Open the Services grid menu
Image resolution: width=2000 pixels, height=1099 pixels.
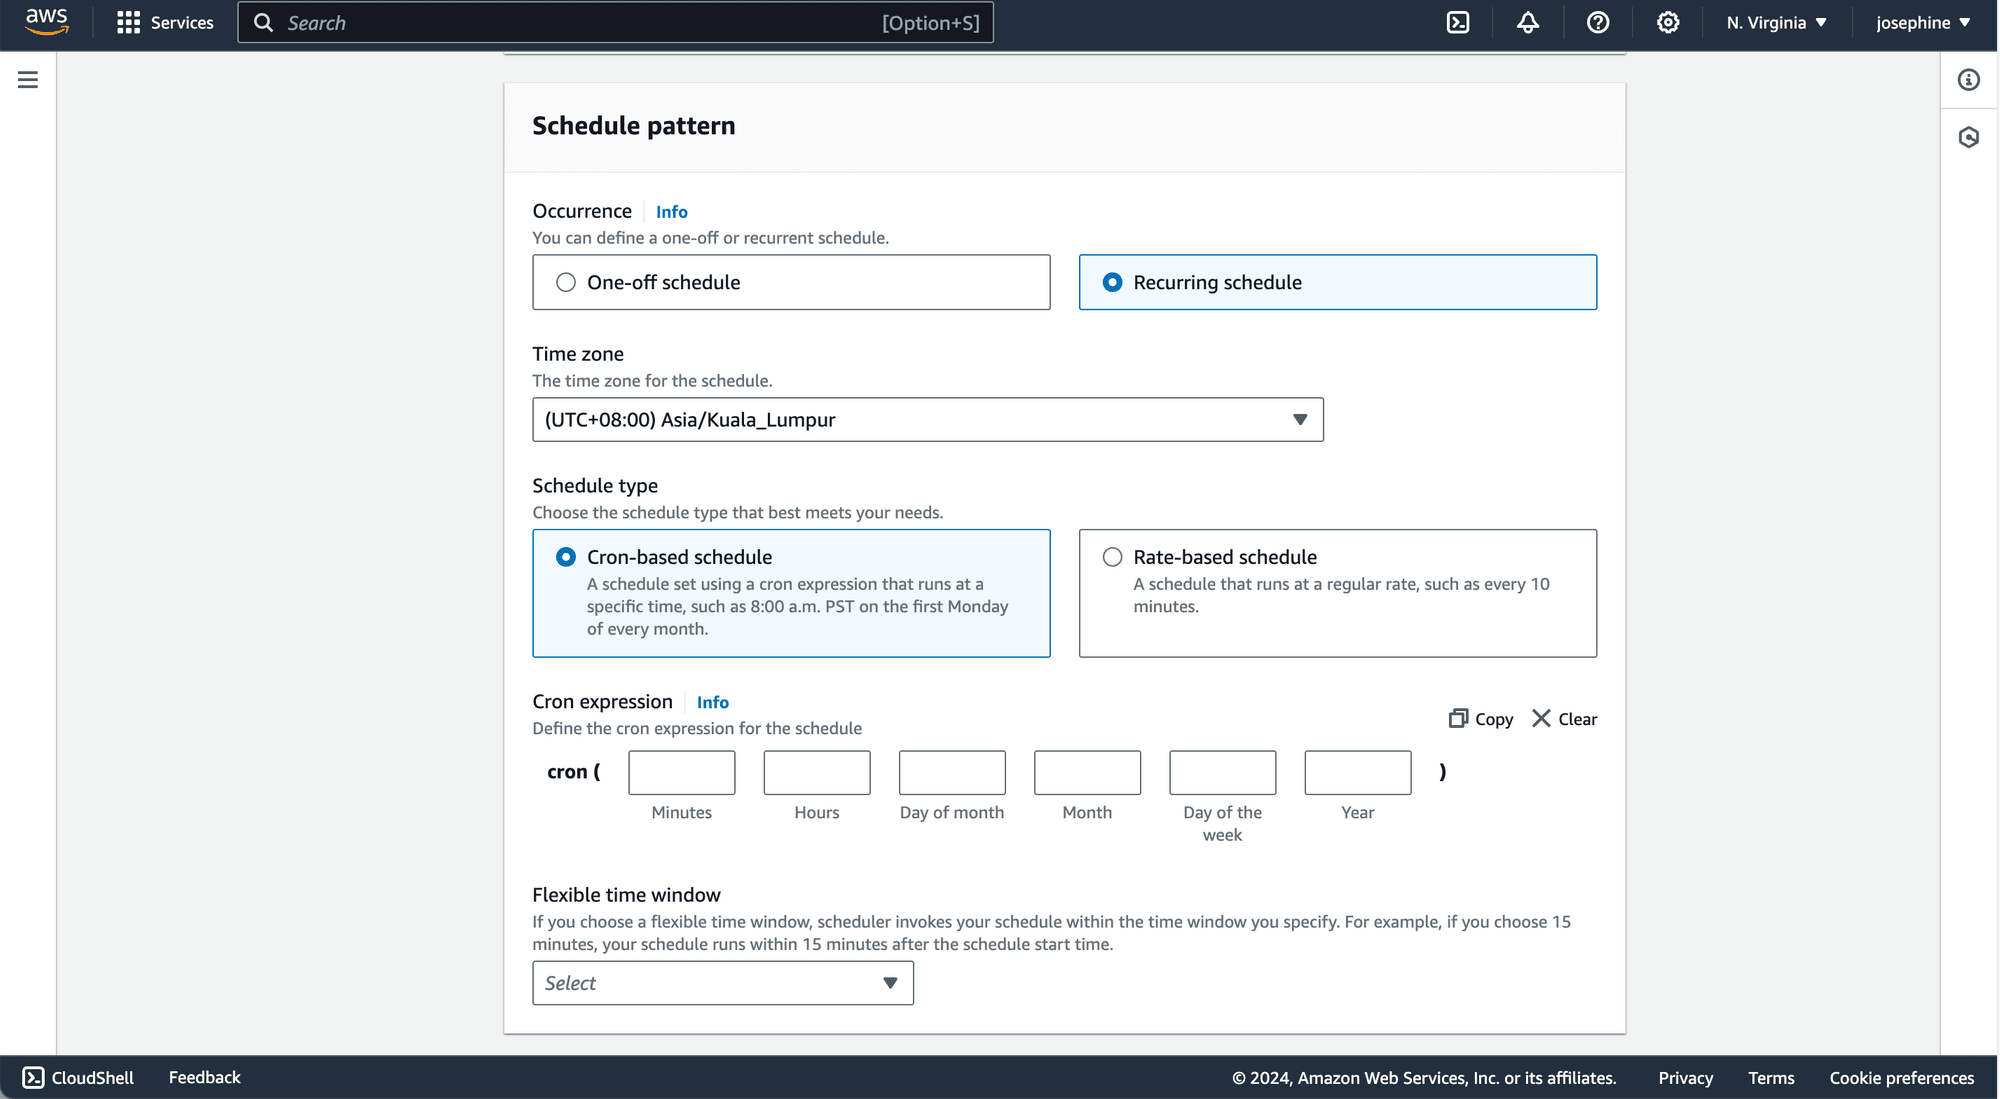click(128, 23)
